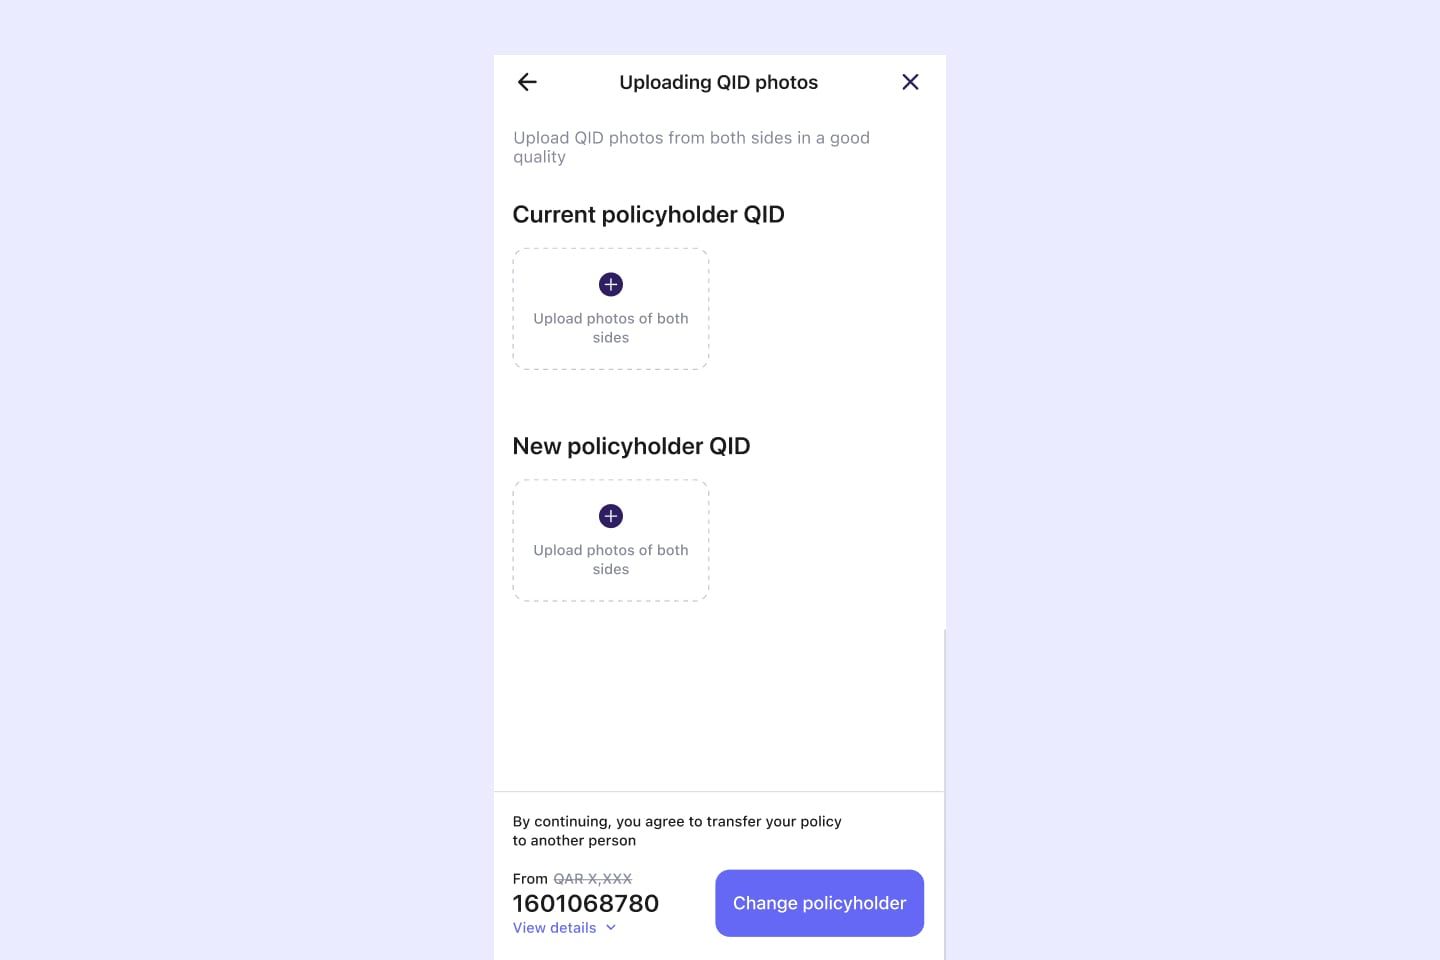Tap the plus icon under Current policyholder QID
The image size is (1440, 960).
coord(611,285)
